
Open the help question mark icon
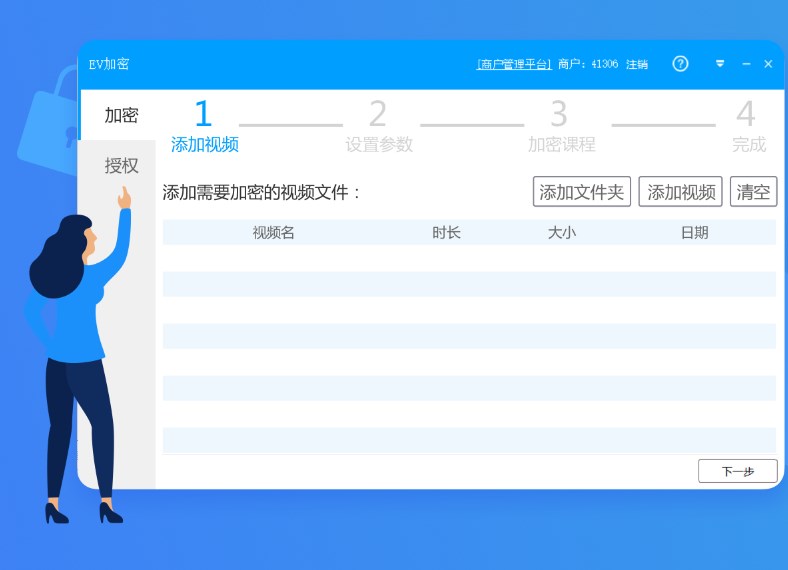[680, 64]
